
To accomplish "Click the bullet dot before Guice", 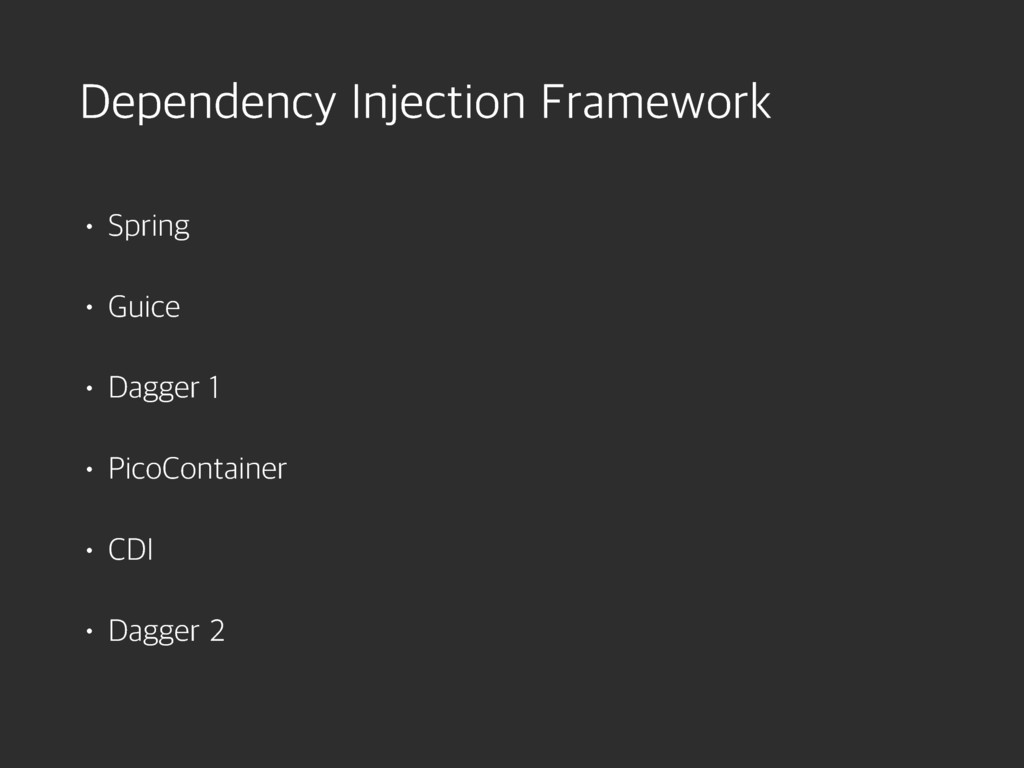I will 89,307.
